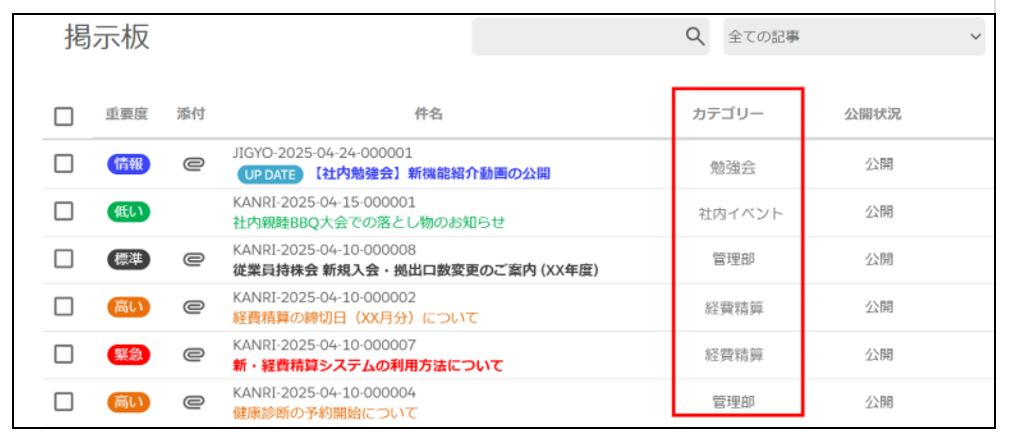
Task: Click the 社内イベント category cell
Action: [x=740, y=213]
